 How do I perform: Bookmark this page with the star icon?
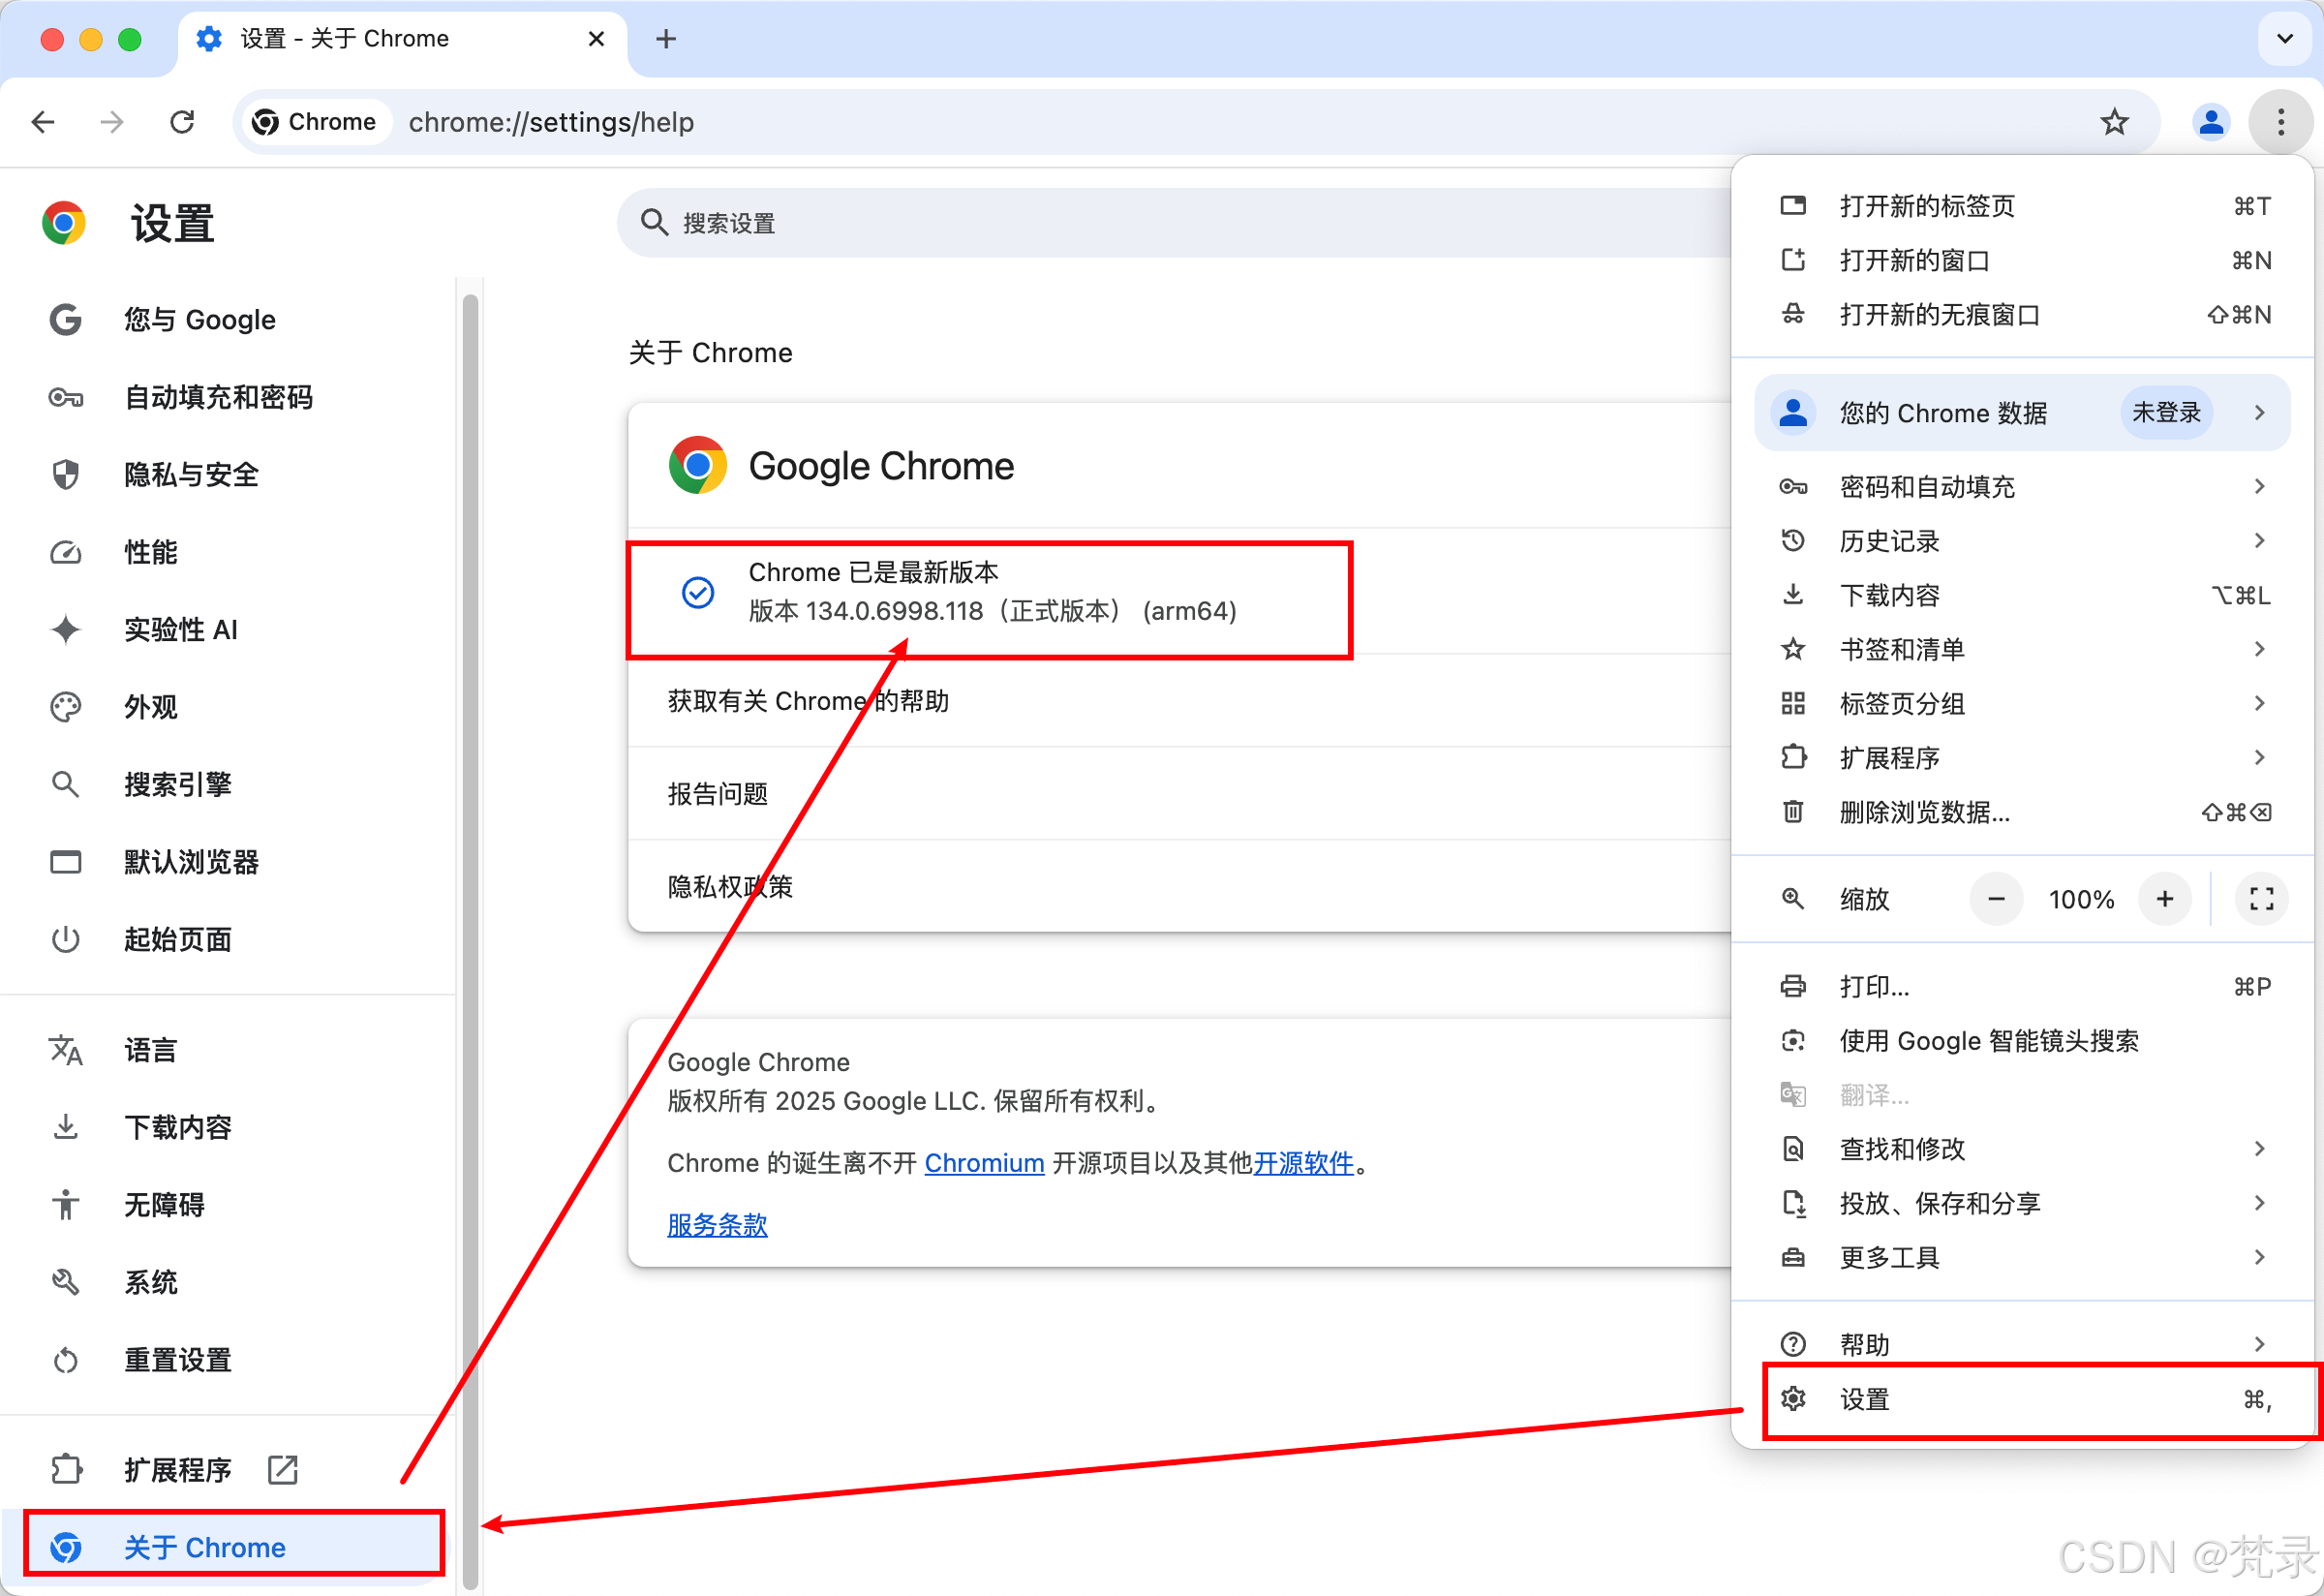pyautogui.click(x=2114, y=121)
